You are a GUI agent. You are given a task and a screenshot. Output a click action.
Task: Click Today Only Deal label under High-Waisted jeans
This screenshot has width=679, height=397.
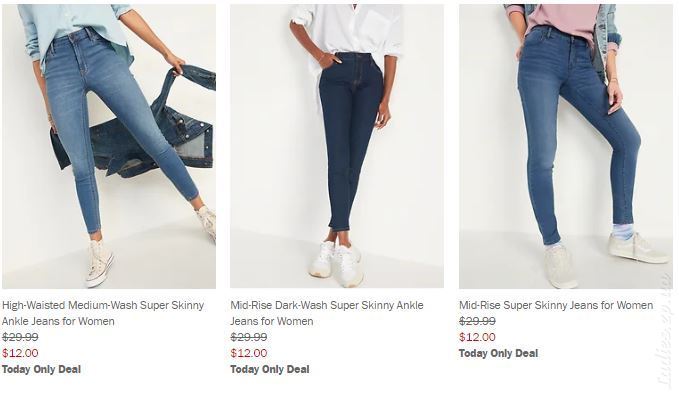point(41,369)
